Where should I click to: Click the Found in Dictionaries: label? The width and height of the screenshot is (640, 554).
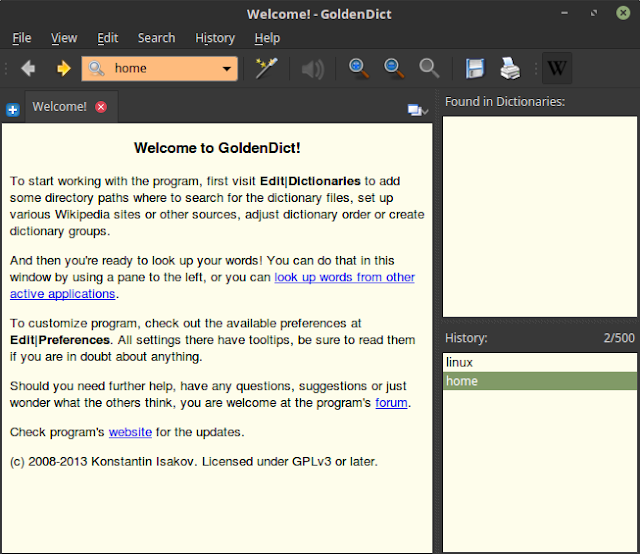(x=505, y=102)
